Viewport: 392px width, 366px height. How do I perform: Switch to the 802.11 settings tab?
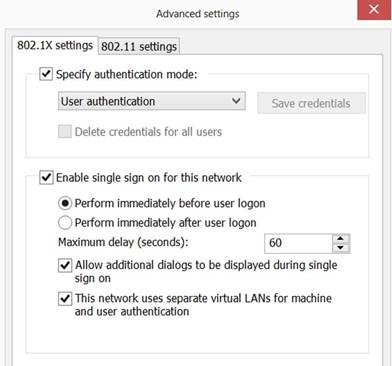(x=139, y=46)
